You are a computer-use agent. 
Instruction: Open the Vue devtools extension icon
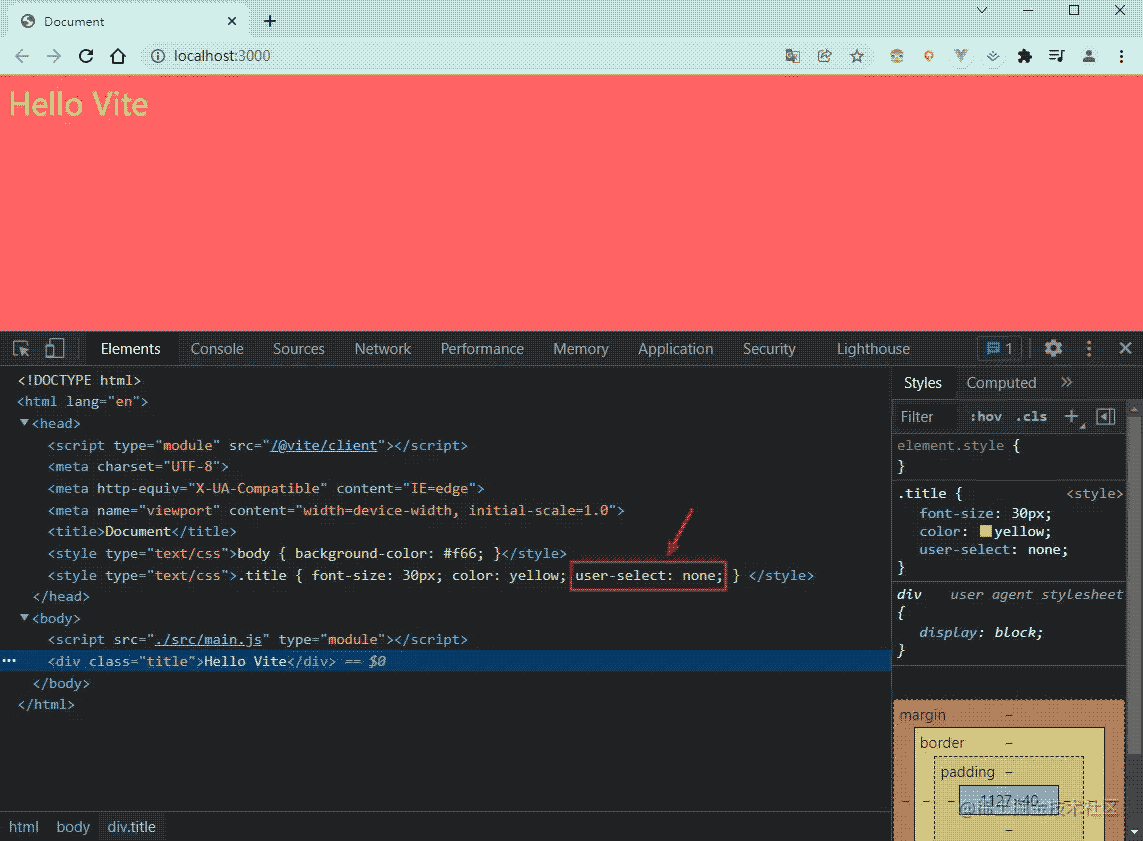(961, 56)
